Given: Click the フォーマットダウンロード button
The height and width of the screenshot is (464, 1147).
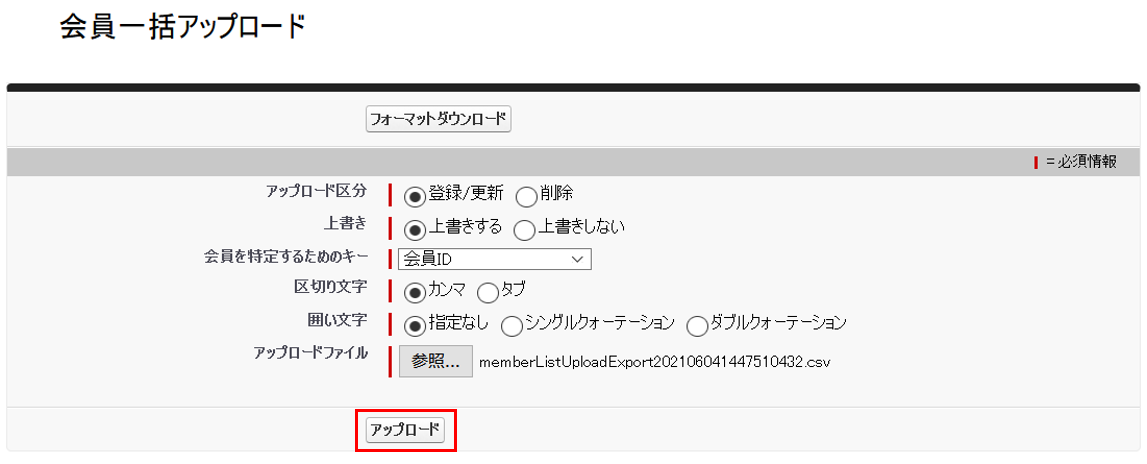Looking at the screenshot, I should tap(438, 120).
